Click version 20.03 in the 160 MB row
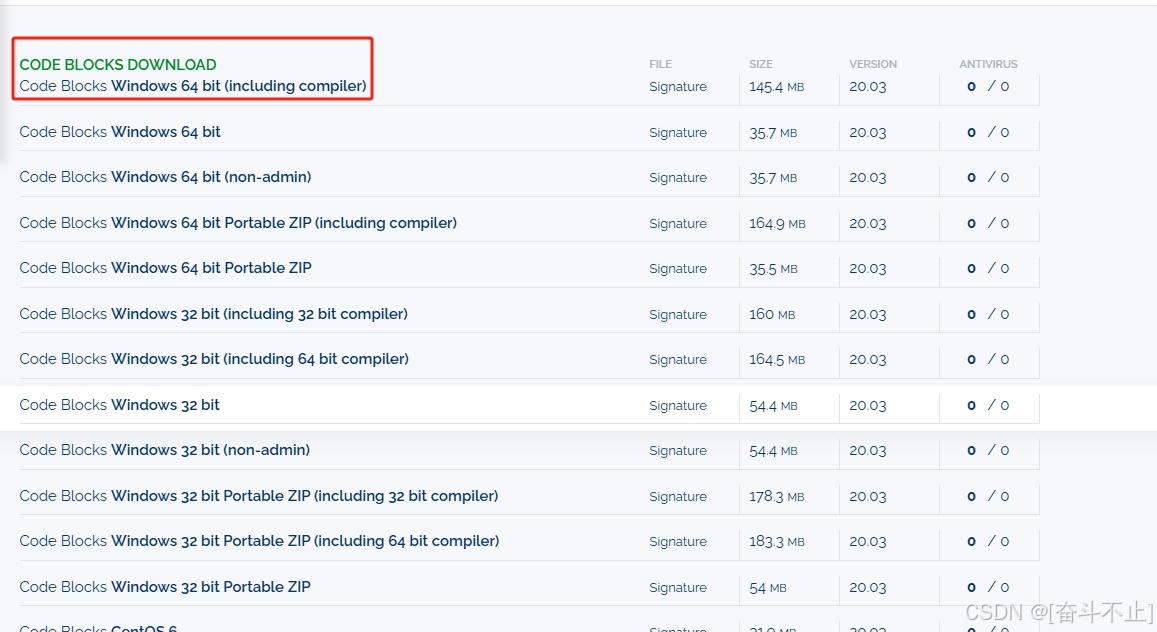Image resolution: width=1157 pixels, height=632 pixels. coord(868,314)
